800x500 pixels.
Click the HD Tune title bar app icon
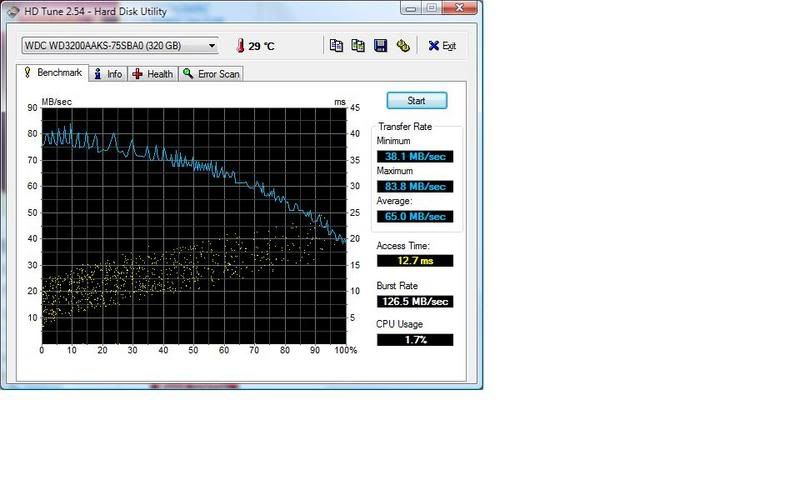pyautogui.click(x=13, y=11)
